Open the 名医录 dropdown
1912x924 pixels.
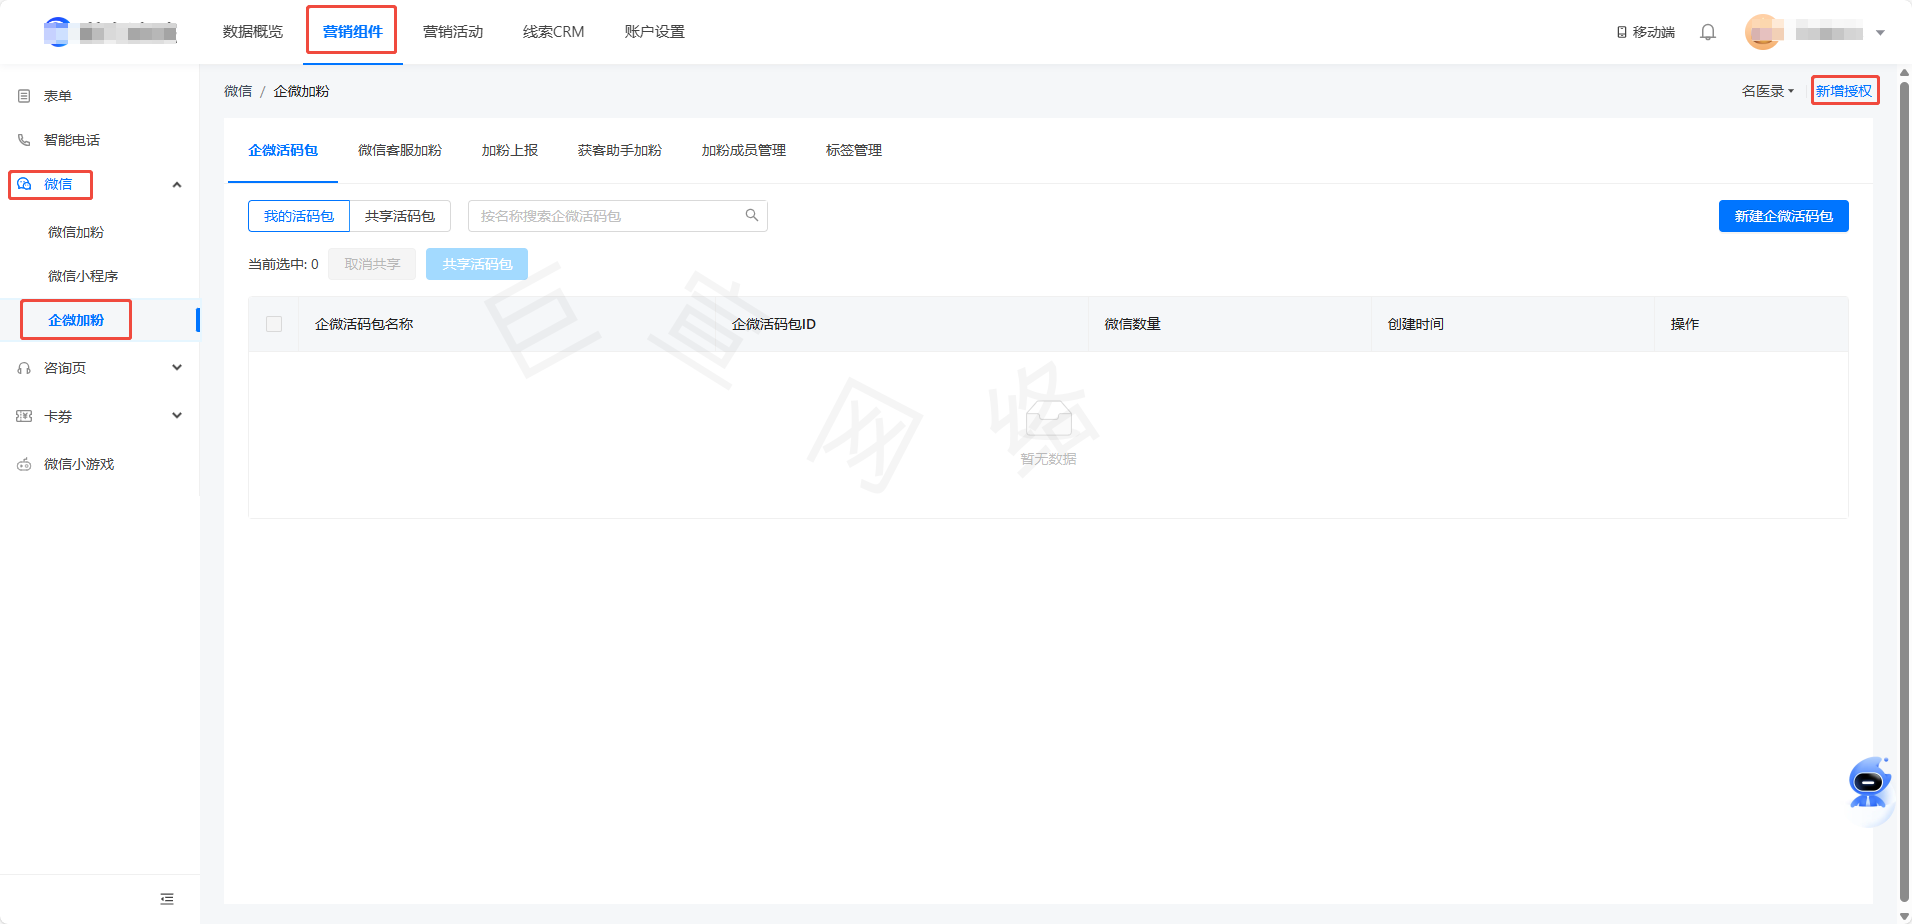click(x=1765, y=90)
